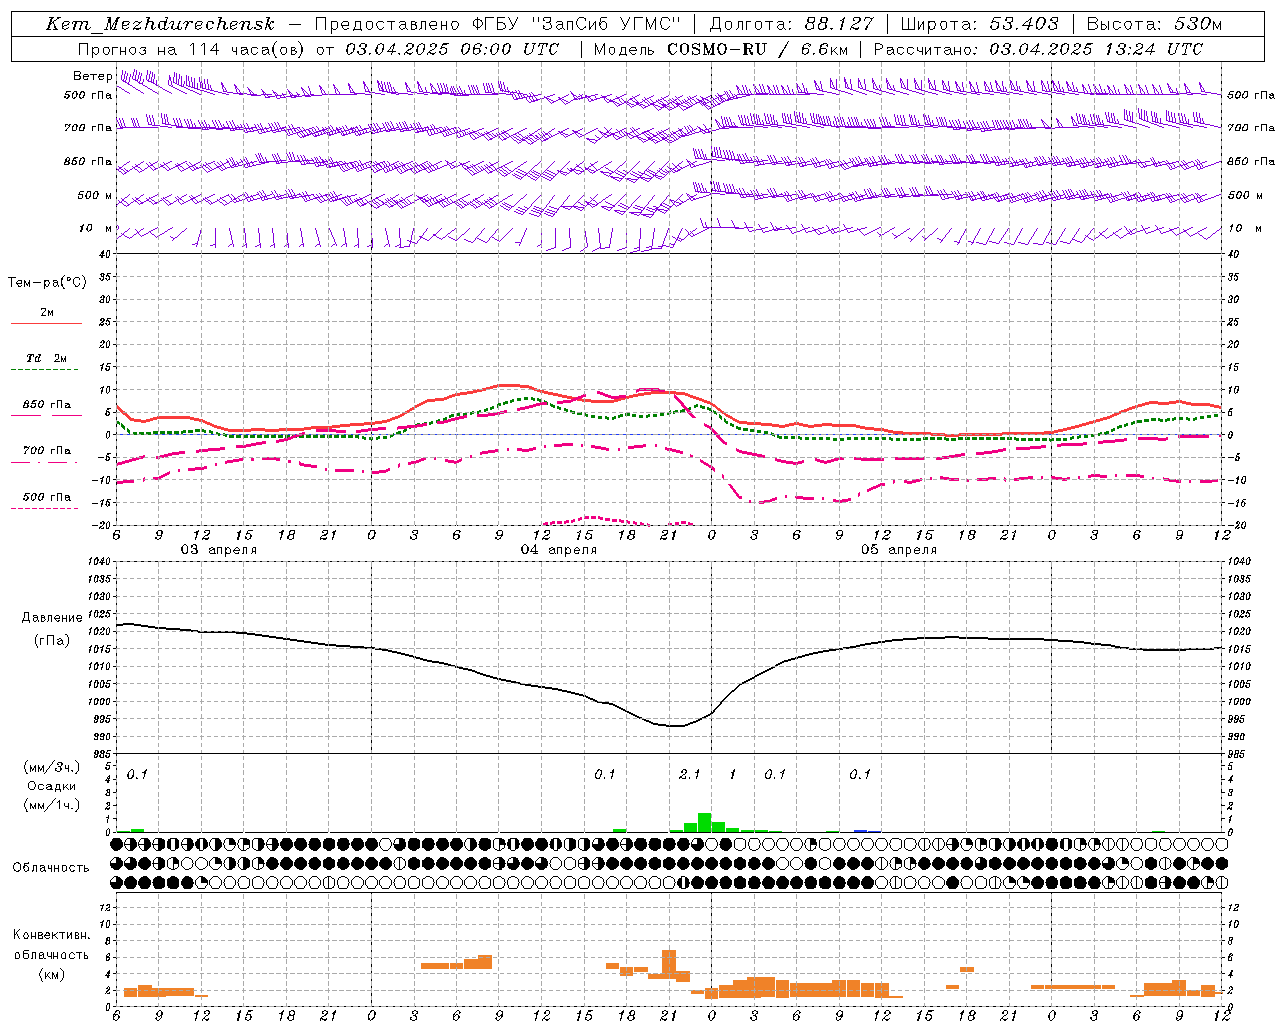Click the Kem_Mezhdurechensk station title
The height and width of the screenshot is (1024, 1280).
[160, 24]
